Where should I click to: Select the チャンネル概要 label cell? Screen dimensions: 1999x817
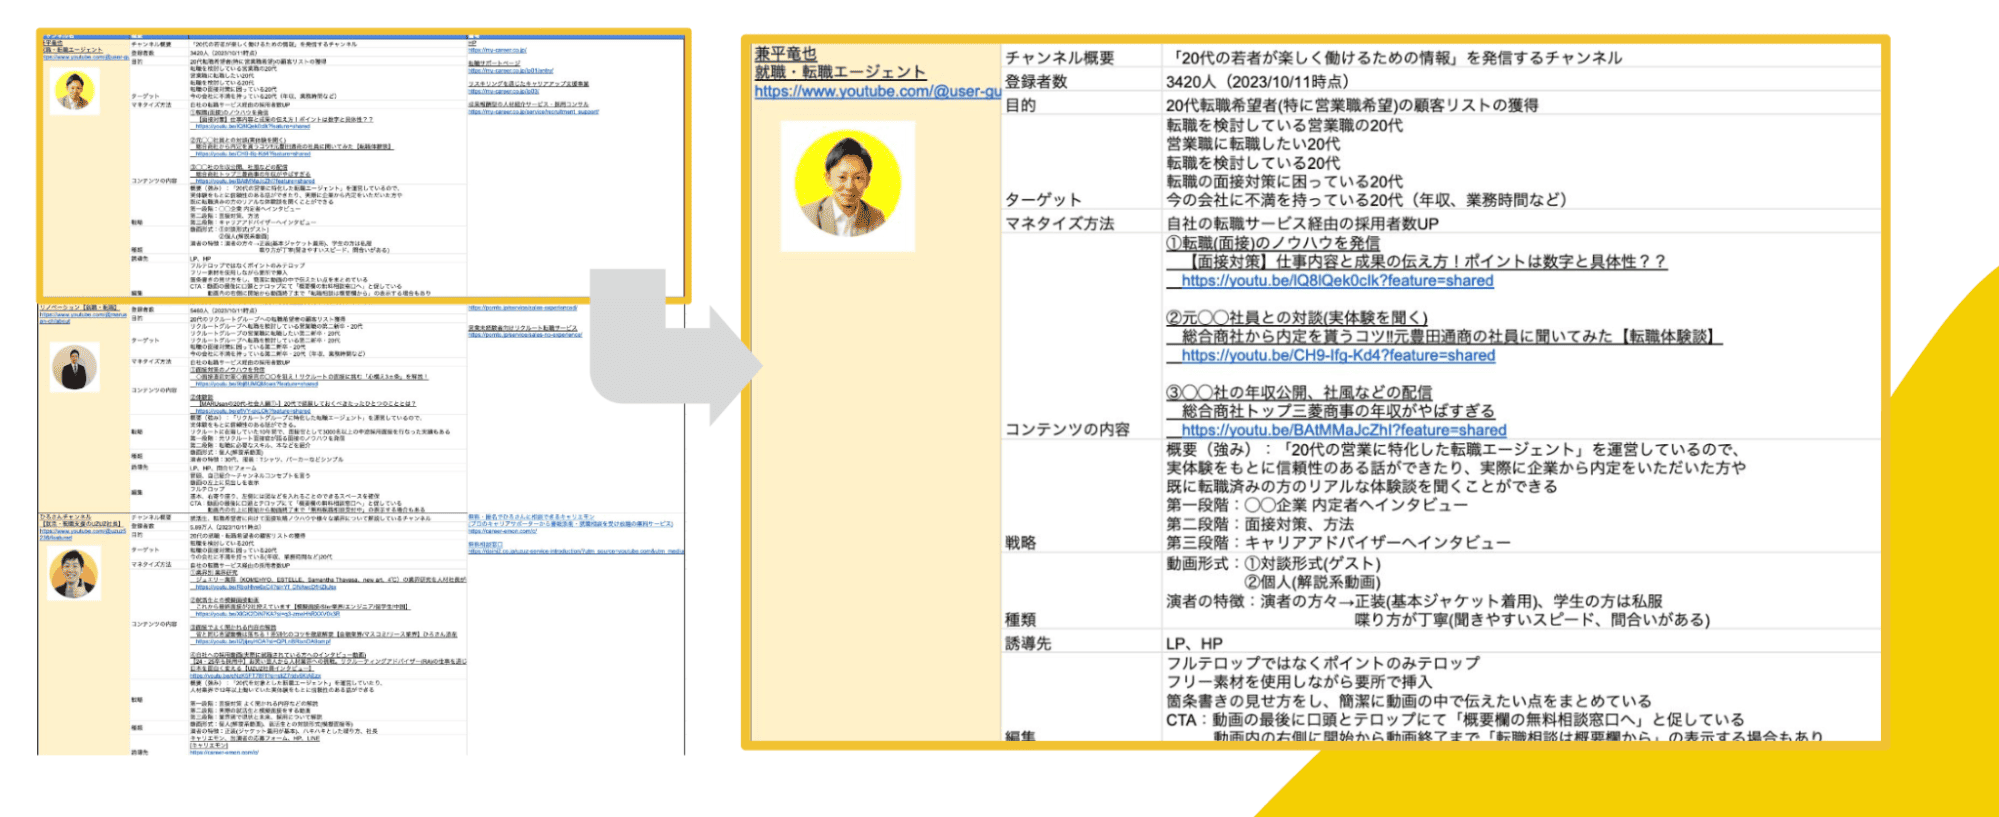(1059, 58)
